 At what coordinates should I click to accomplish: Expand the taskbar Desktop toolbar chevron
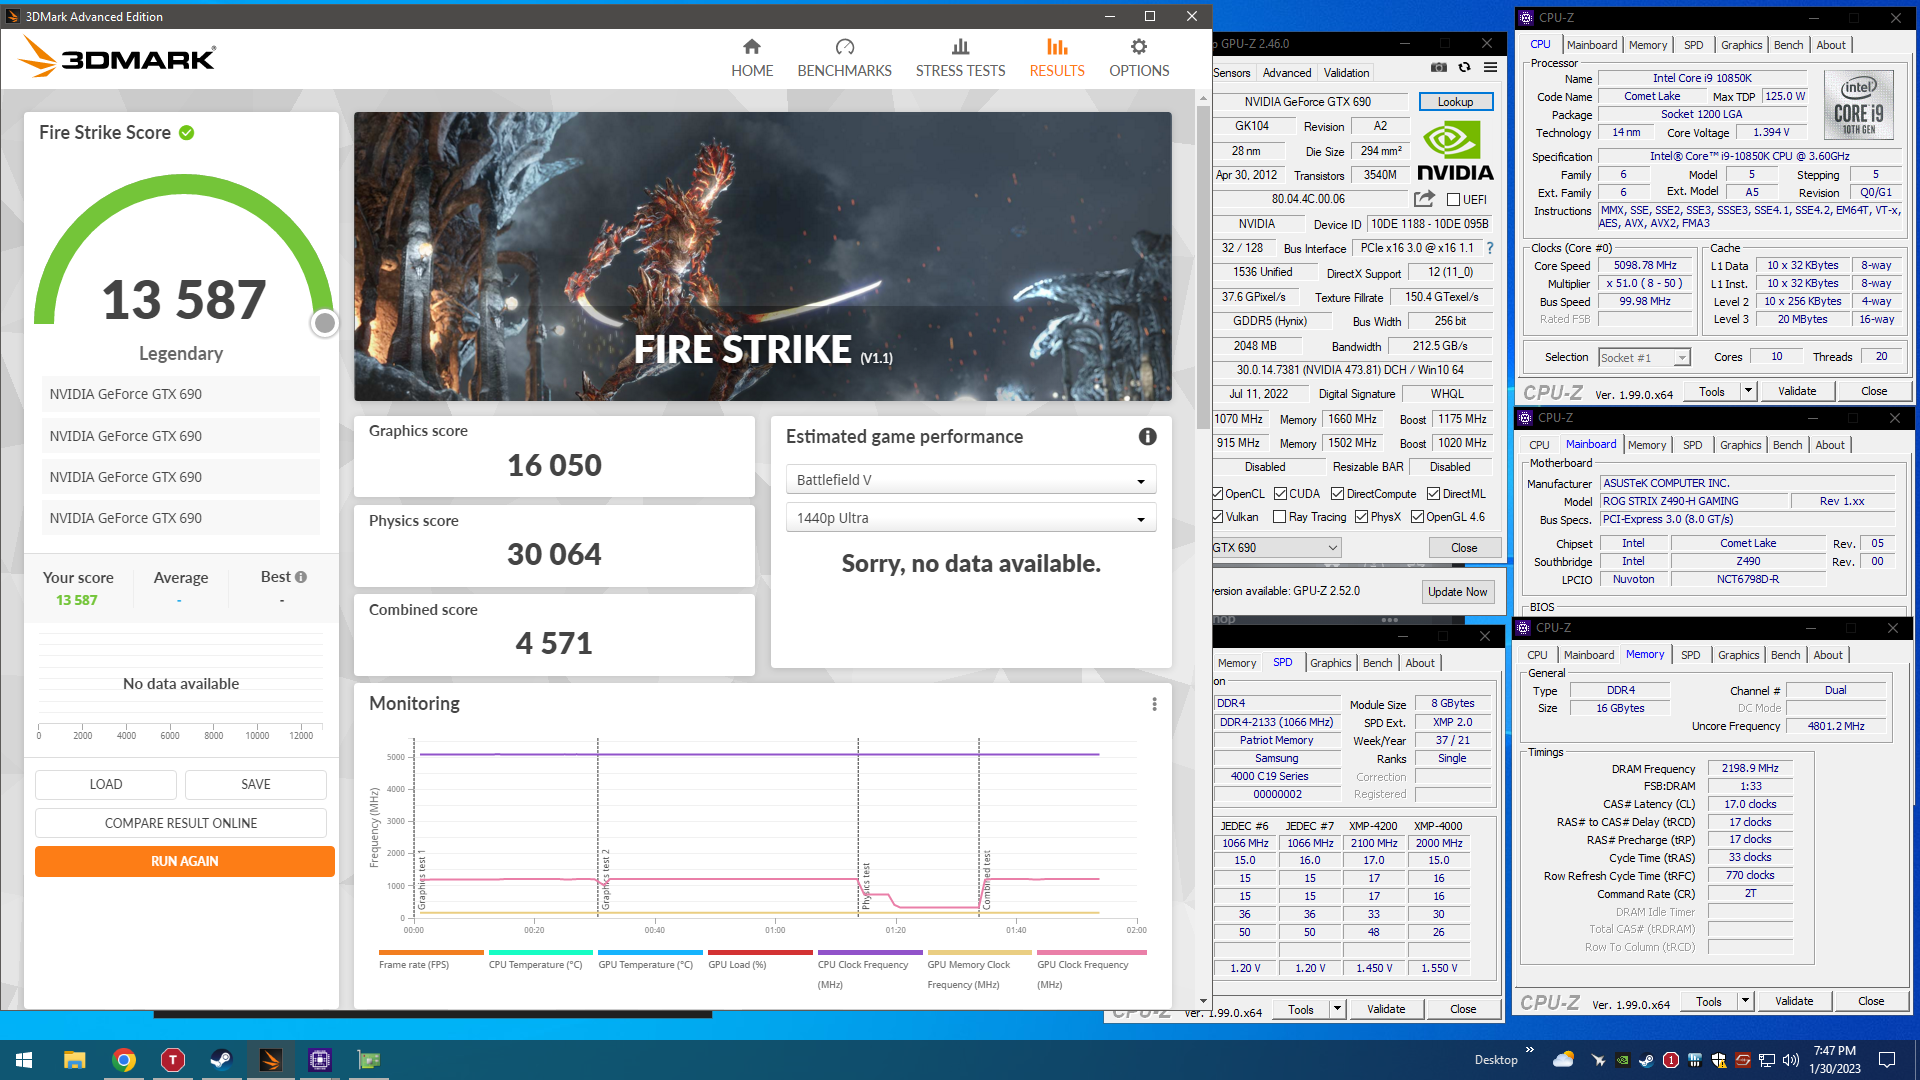(1529, 1050)
